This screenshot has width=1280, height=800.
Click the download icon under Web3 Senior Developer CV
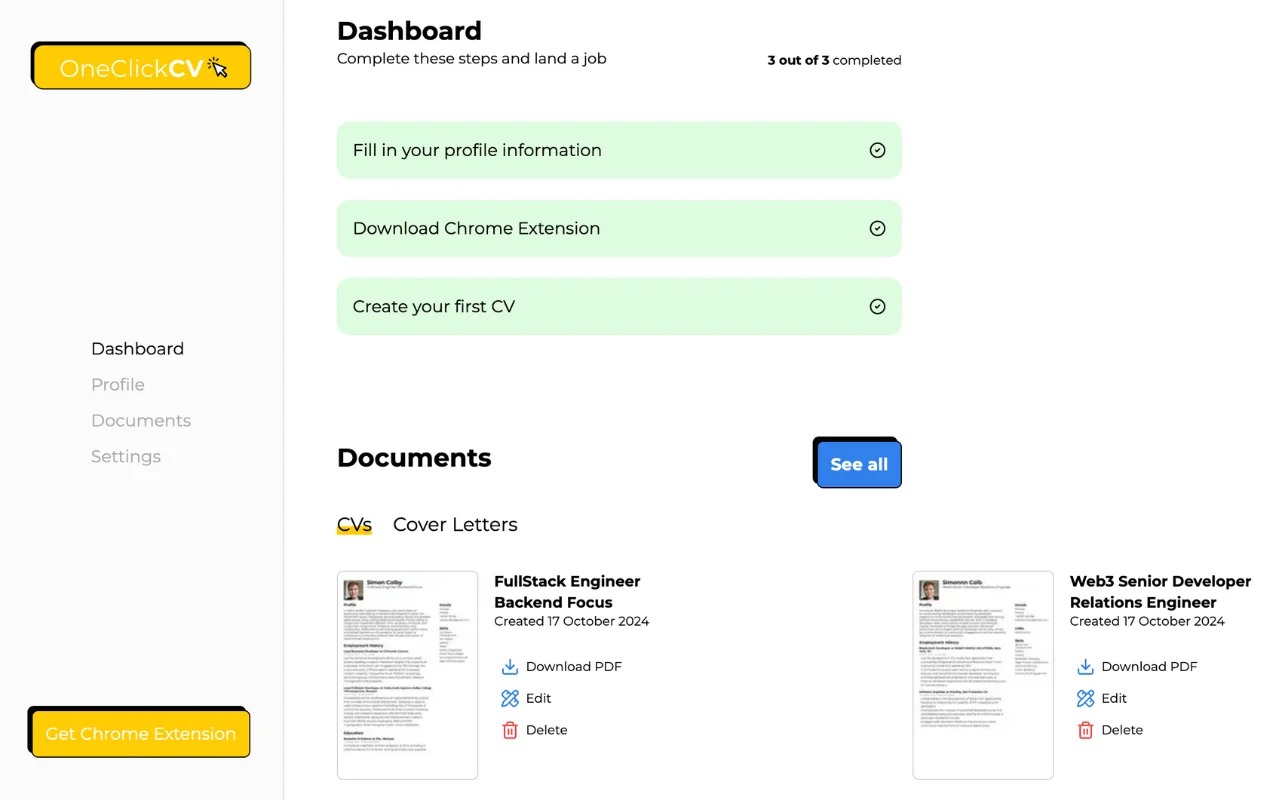[x=1085, y=666]
